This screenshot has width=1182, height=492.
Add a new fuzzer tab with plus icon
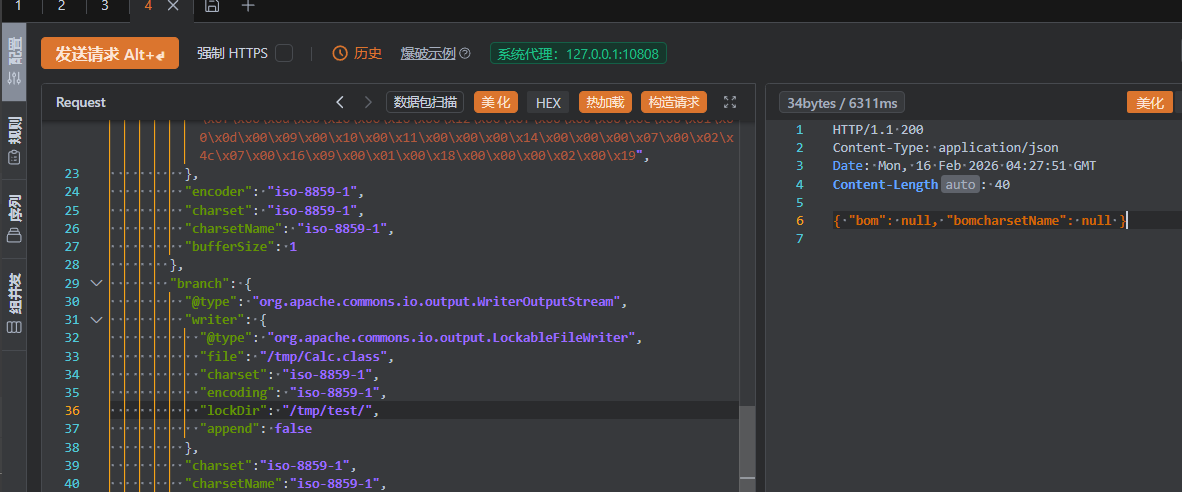(248, 6)
